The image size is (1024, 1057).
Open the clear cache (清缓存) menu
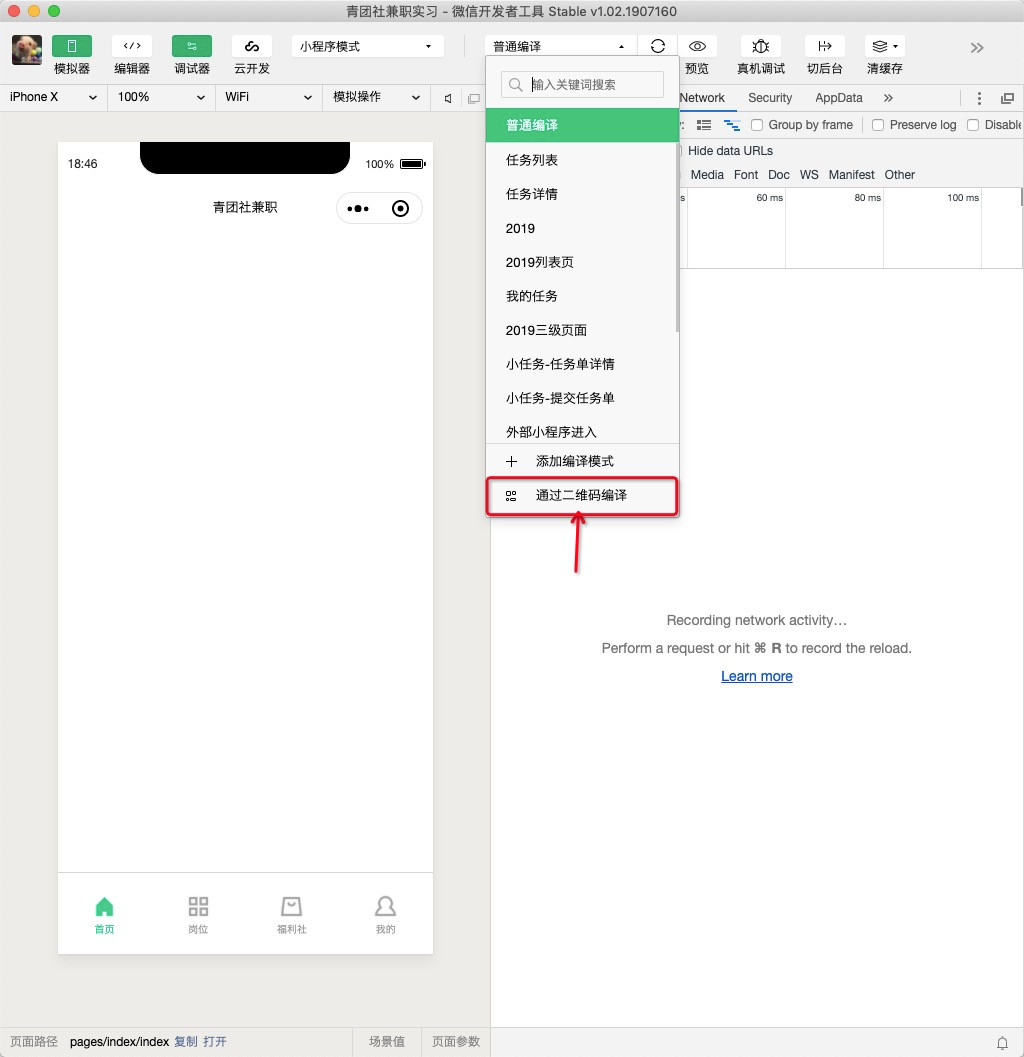coord(884,46)
